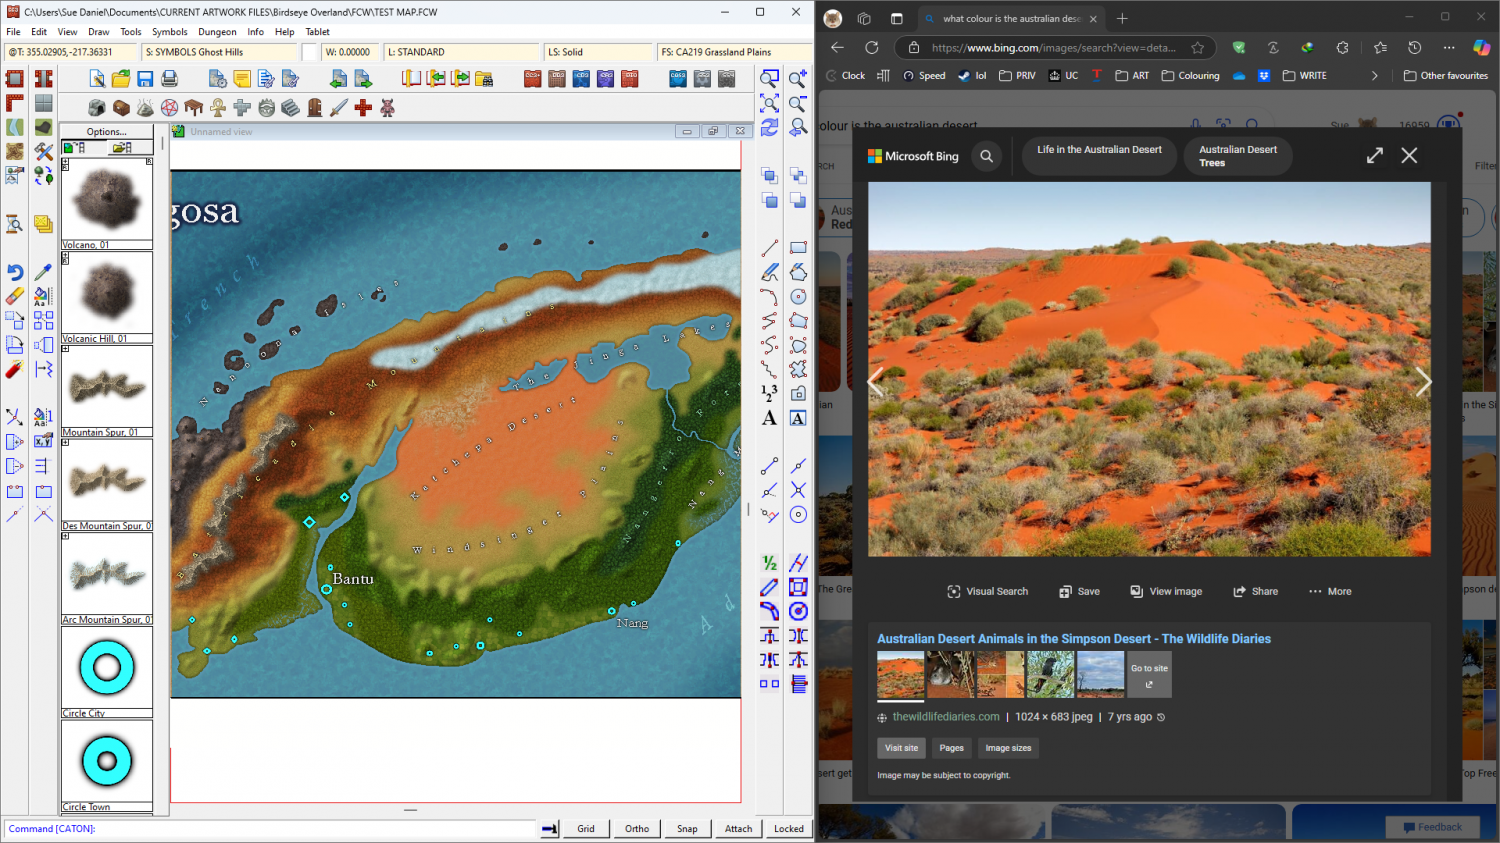
Task: Click the Visual Search button
Action: coord(988,591)
